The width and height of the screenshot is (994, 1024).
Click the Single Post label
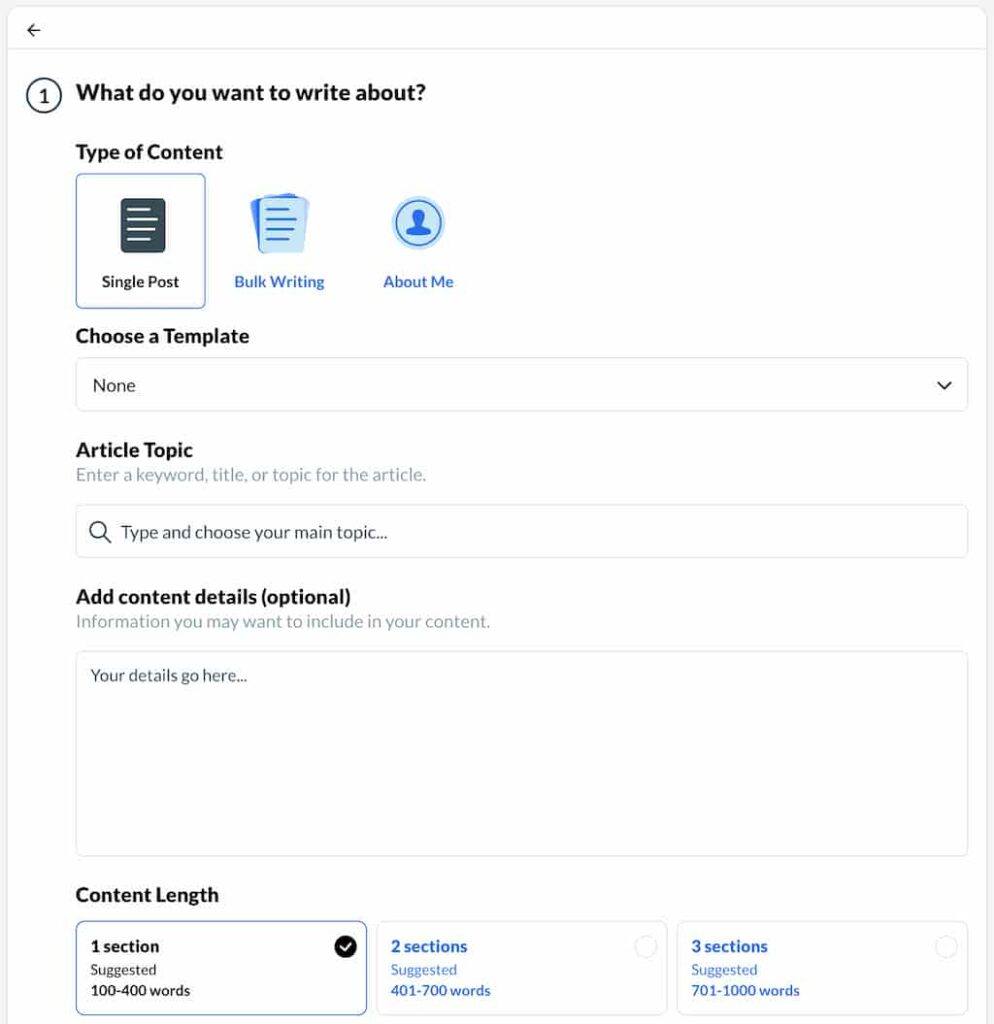140,282
